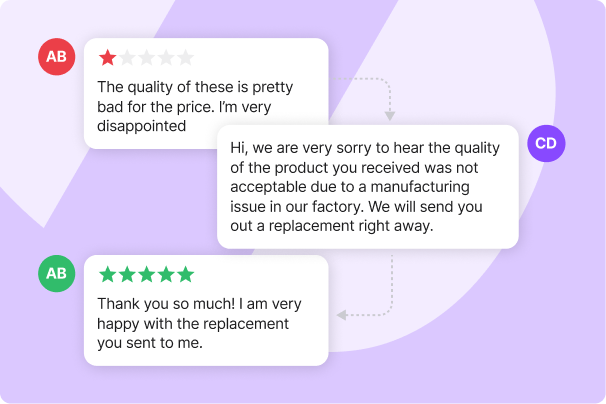This screenshot has width=606, height=404.
Task: Click the third green star
Action: [x=147, y=274]
